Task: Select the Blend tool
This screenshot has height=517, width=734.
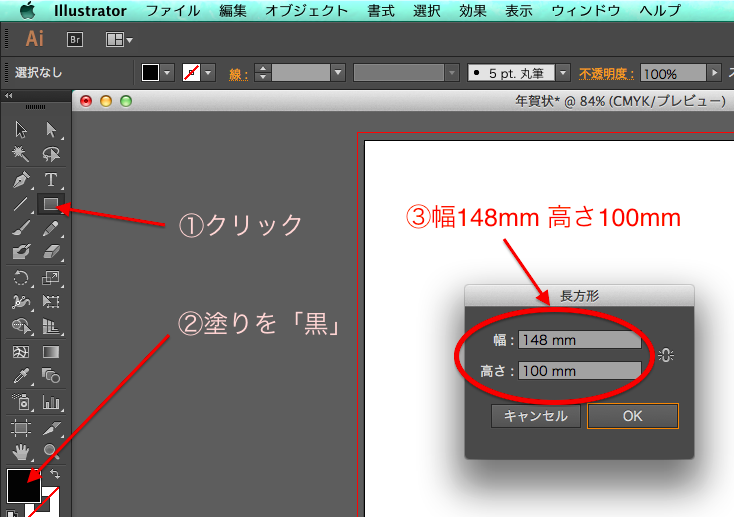Action: point(51,376)
